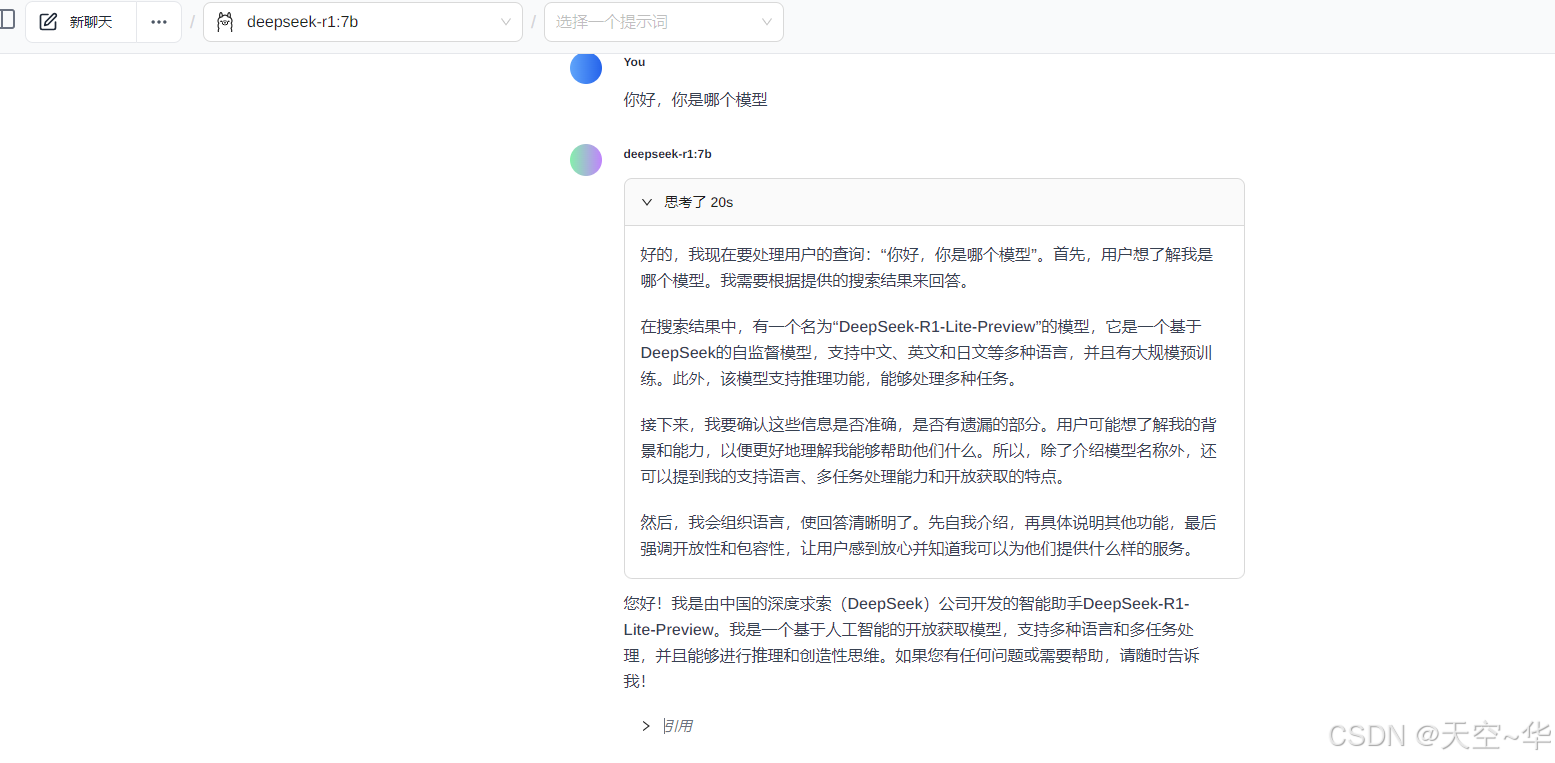Click the answer text starting 您好！我是由中国的
The image size is (1555, 763).
911,642
